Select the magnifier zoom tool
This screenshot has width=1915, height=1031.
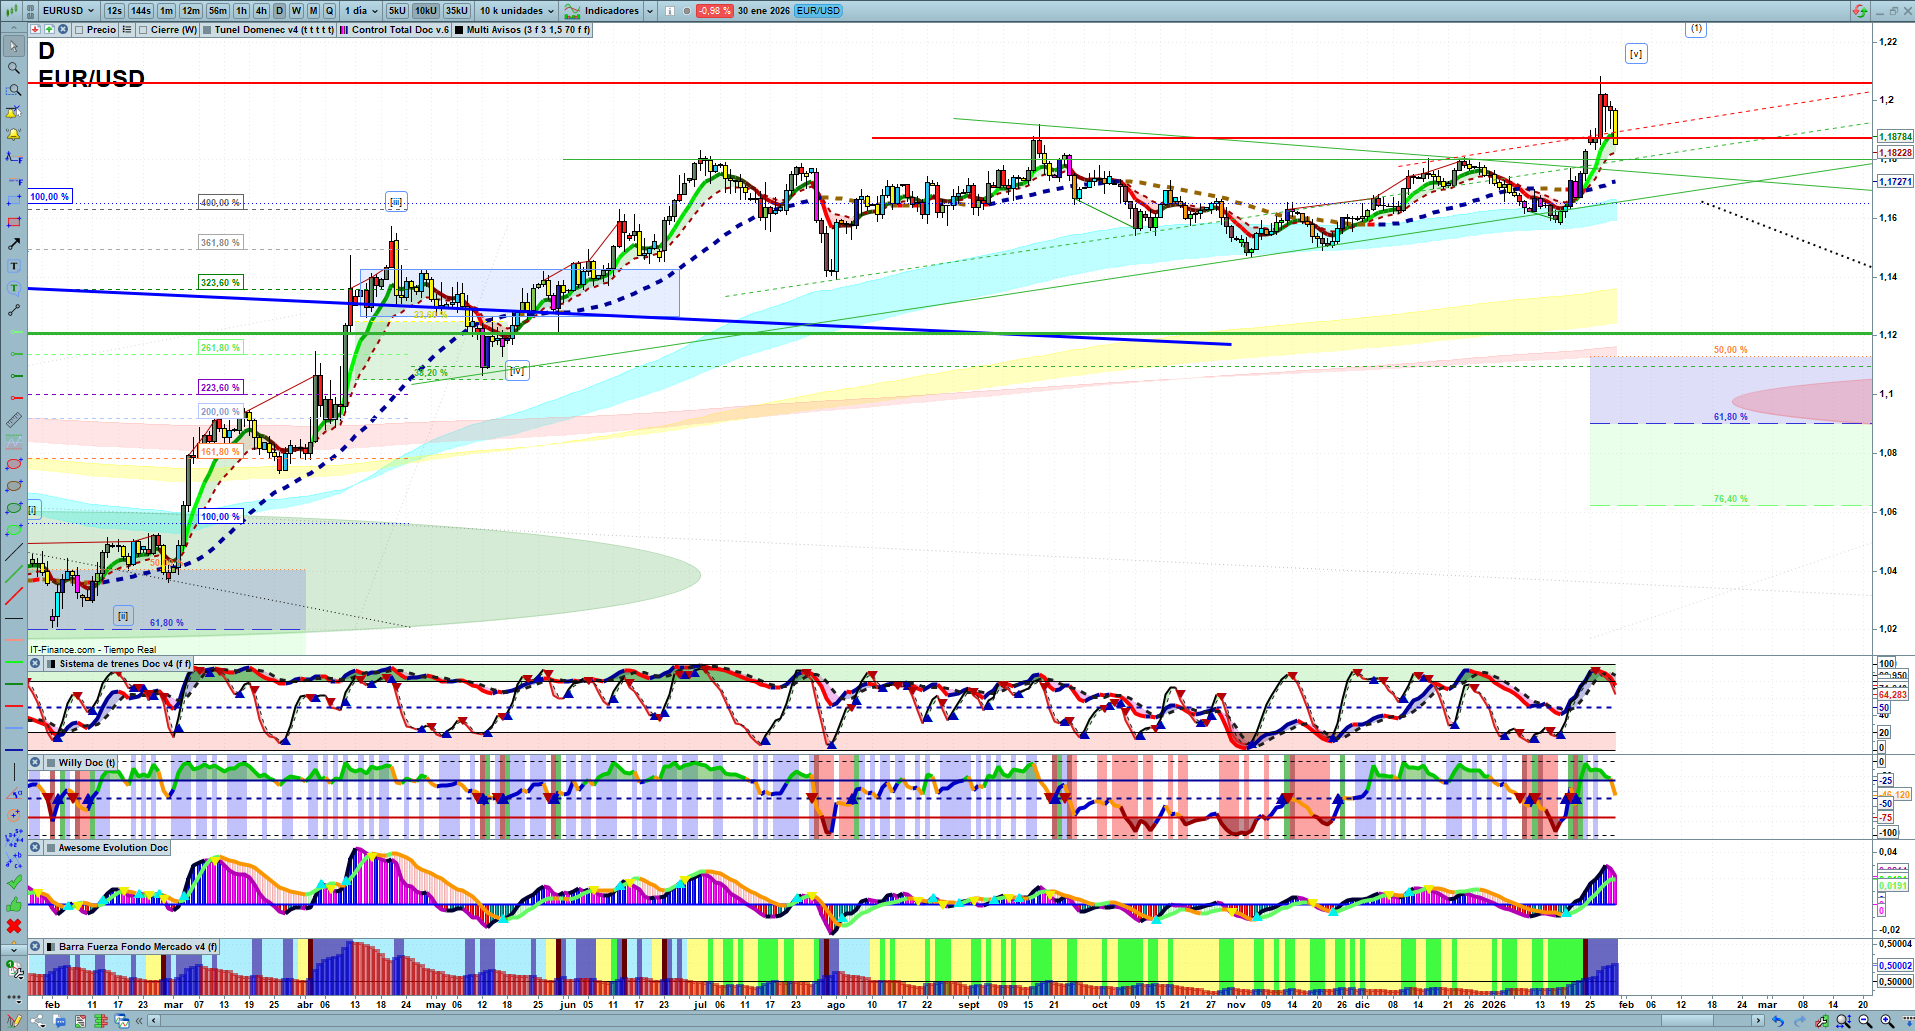pos(14,68)
